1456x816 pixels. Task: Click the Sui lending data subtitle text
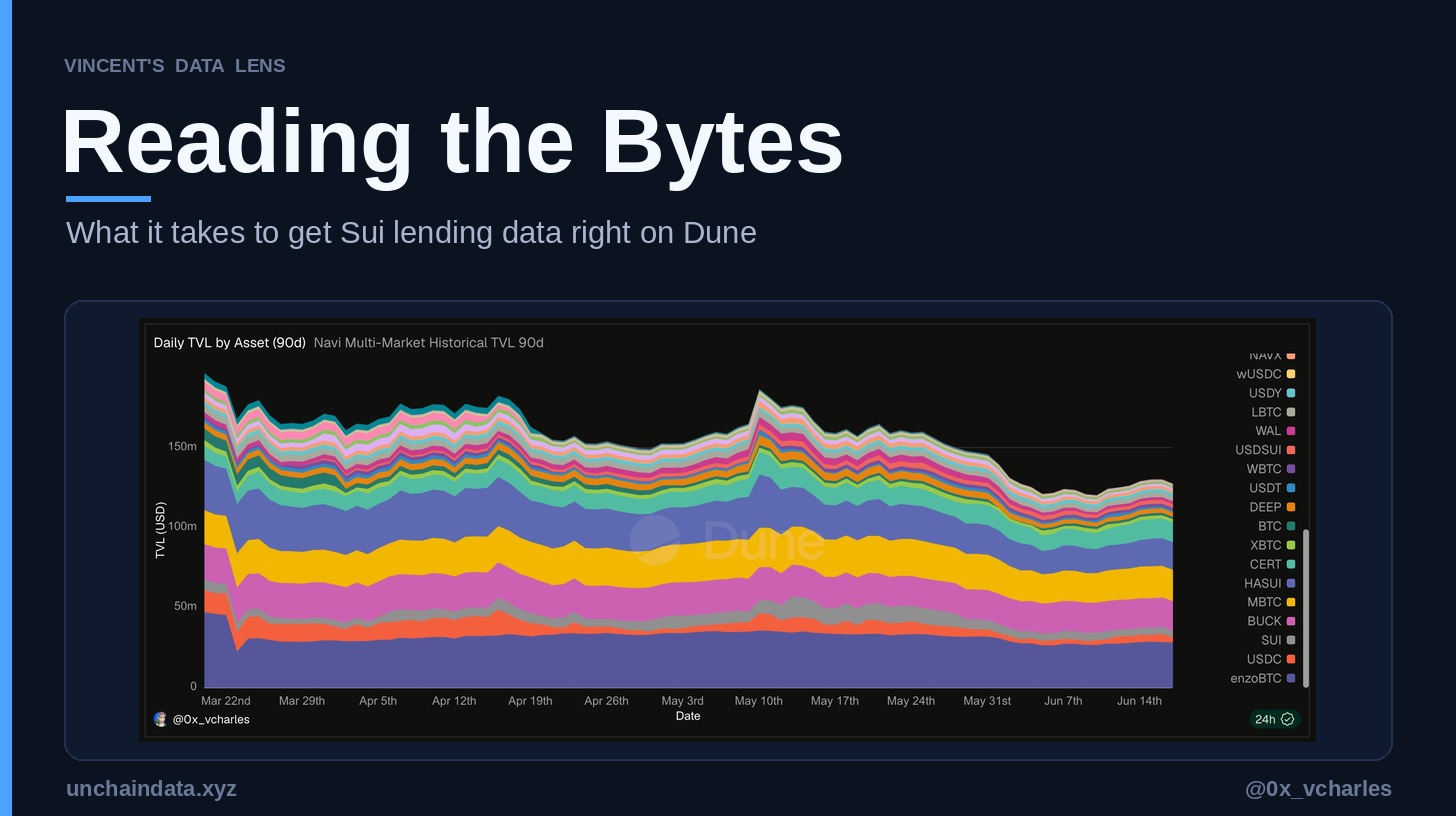coord(411,232)
